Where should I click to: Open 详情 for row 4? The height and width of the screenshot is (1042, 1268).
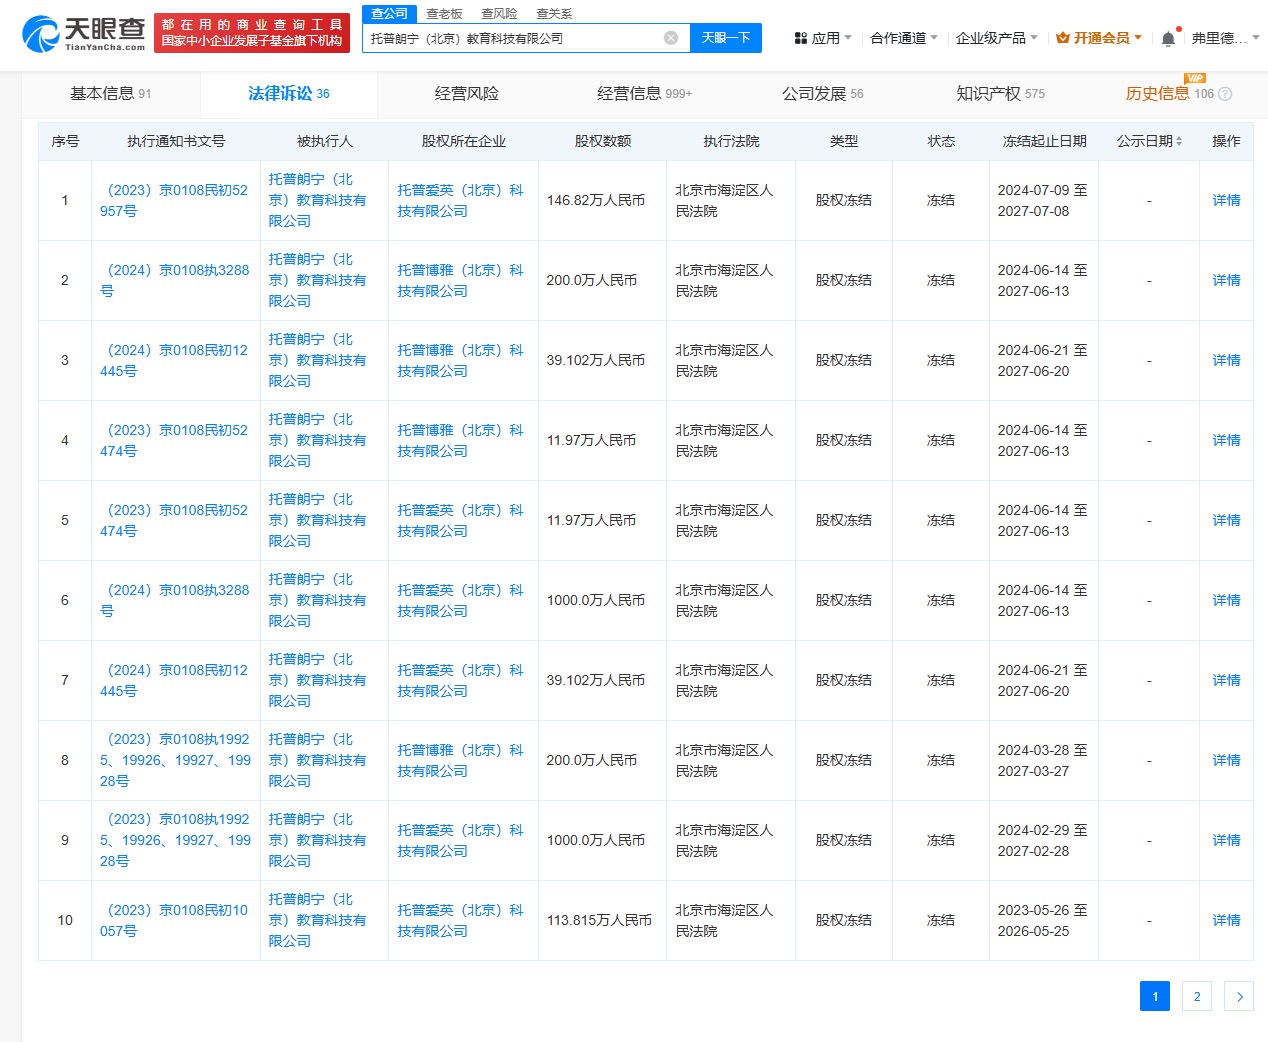(1226, 440)
